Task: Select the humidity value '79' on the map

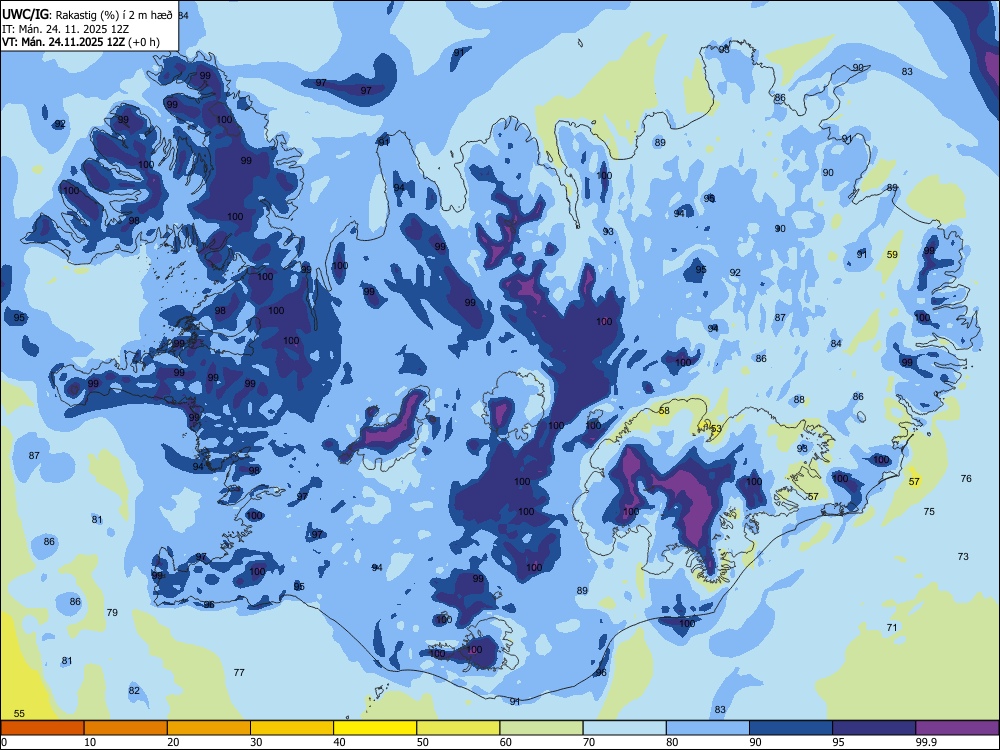Action: tap(112, 612)
